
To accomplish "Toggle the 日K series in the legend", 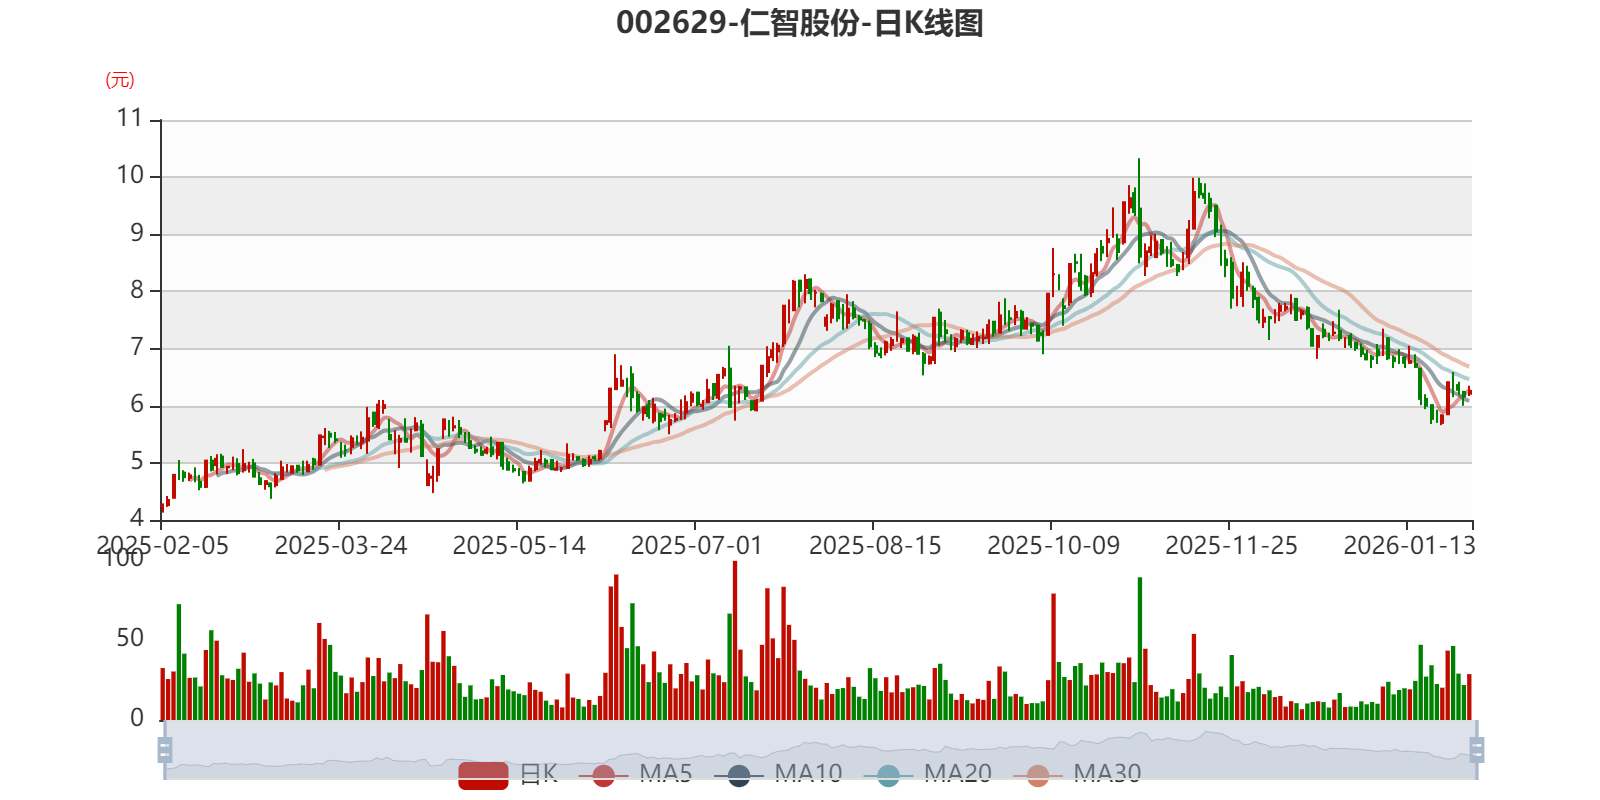I will [x=508, y=774].
